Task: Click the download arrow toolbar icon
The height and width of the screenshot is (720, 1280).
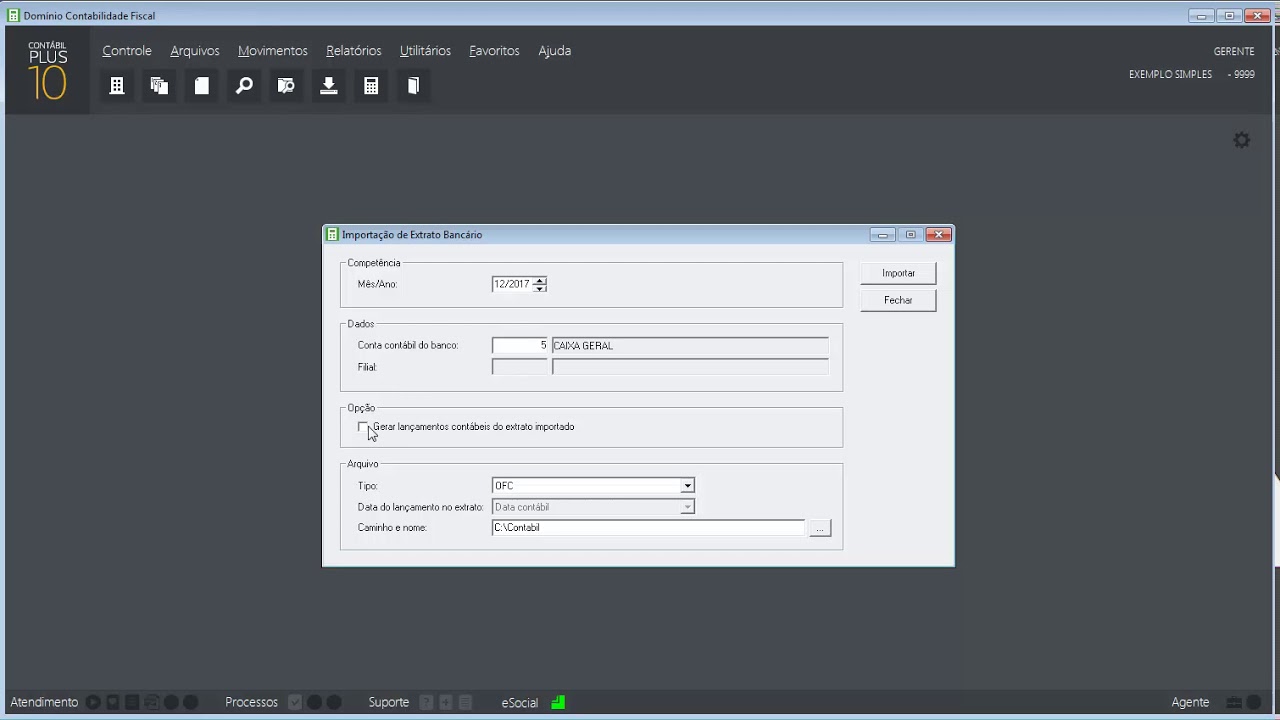Action: pyautogui.click(x=329, y=86)
